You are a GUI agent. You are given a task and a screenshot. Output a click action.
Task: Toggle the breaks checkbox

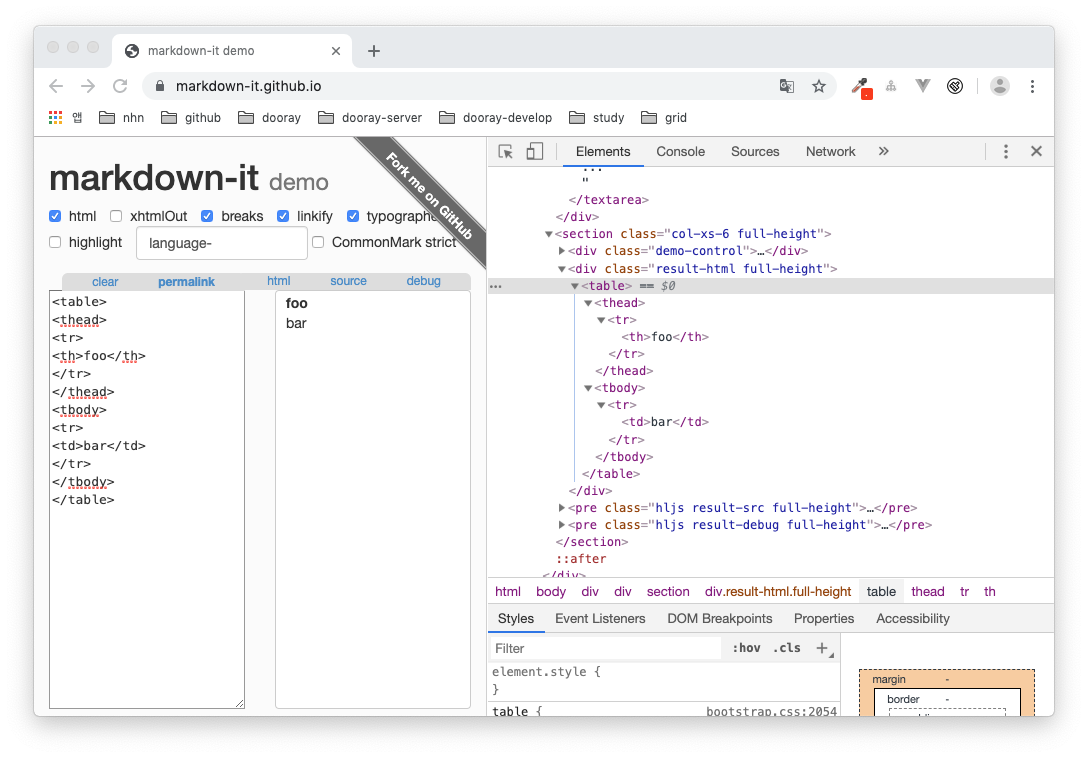click(207, 216)
